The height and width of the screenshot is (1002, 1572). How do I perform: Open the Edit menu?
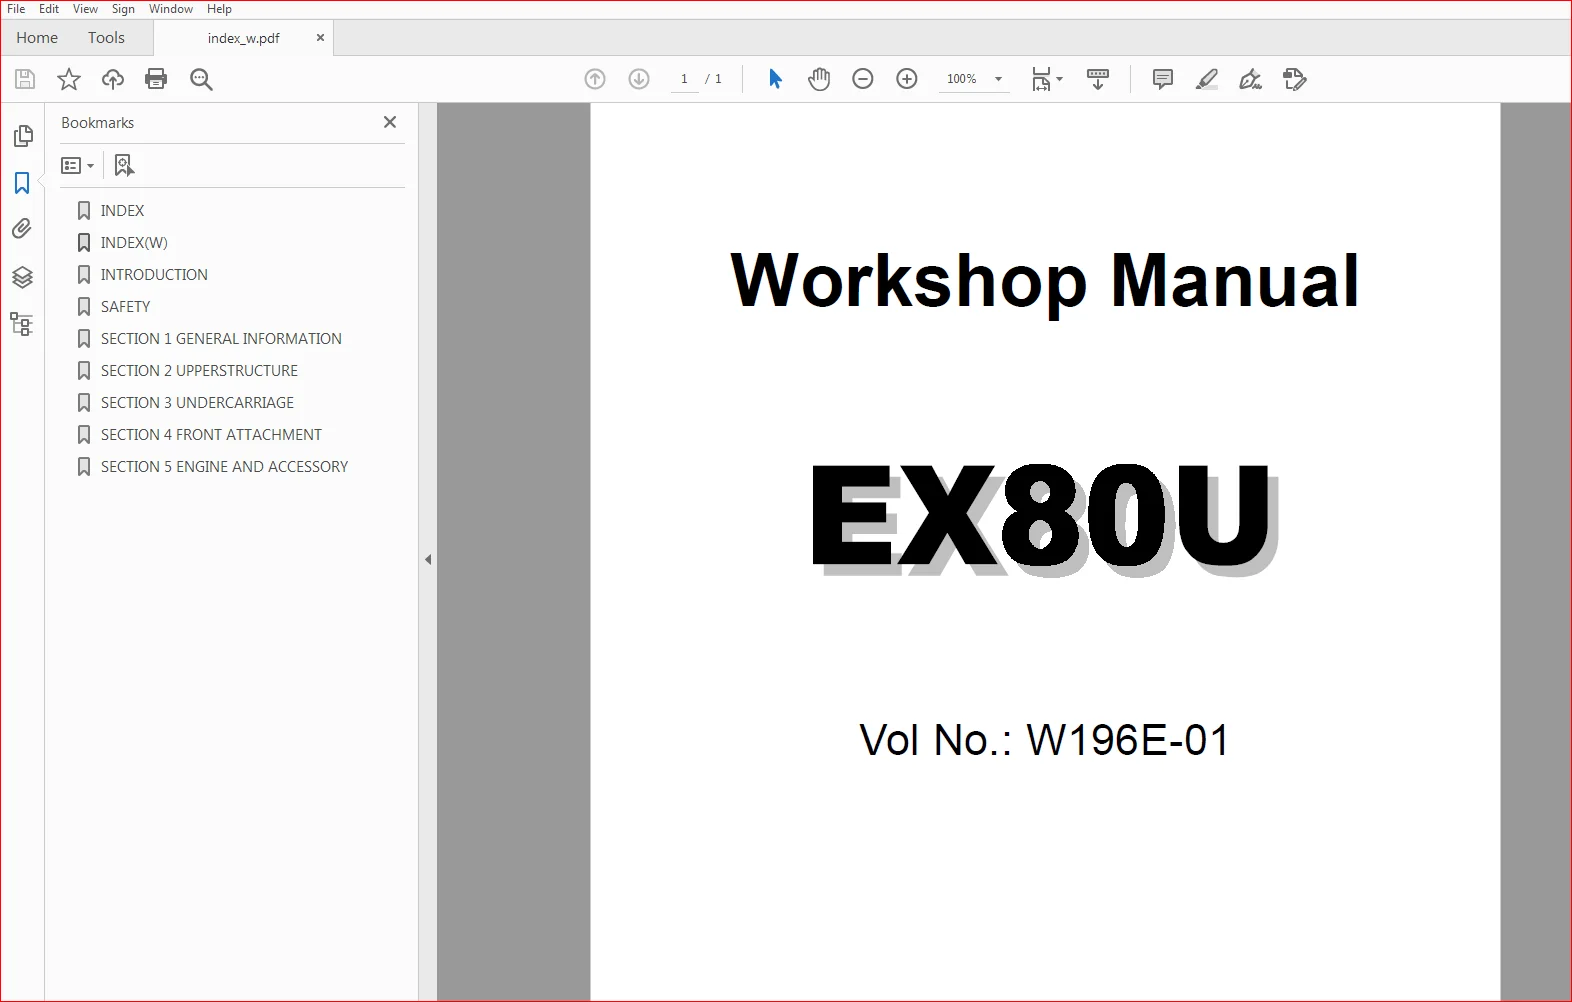(49, 9)
